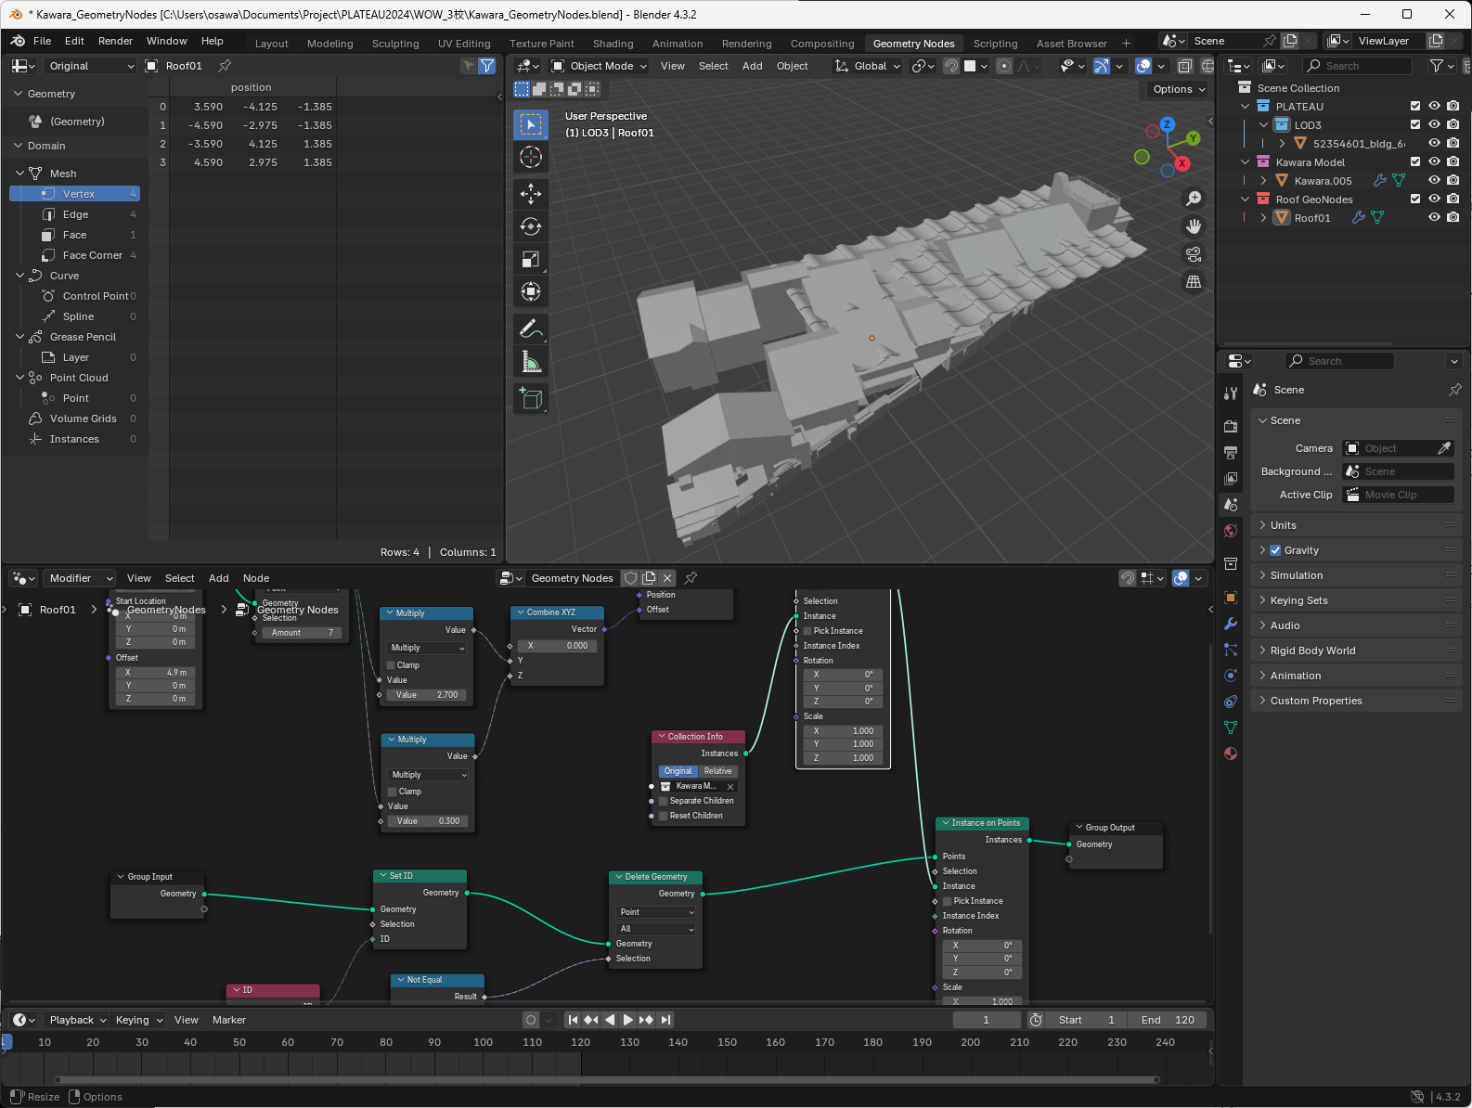Select the Measure tool
The width and height of the screenshot is (1472, 1108).
(x=531, y=362)
